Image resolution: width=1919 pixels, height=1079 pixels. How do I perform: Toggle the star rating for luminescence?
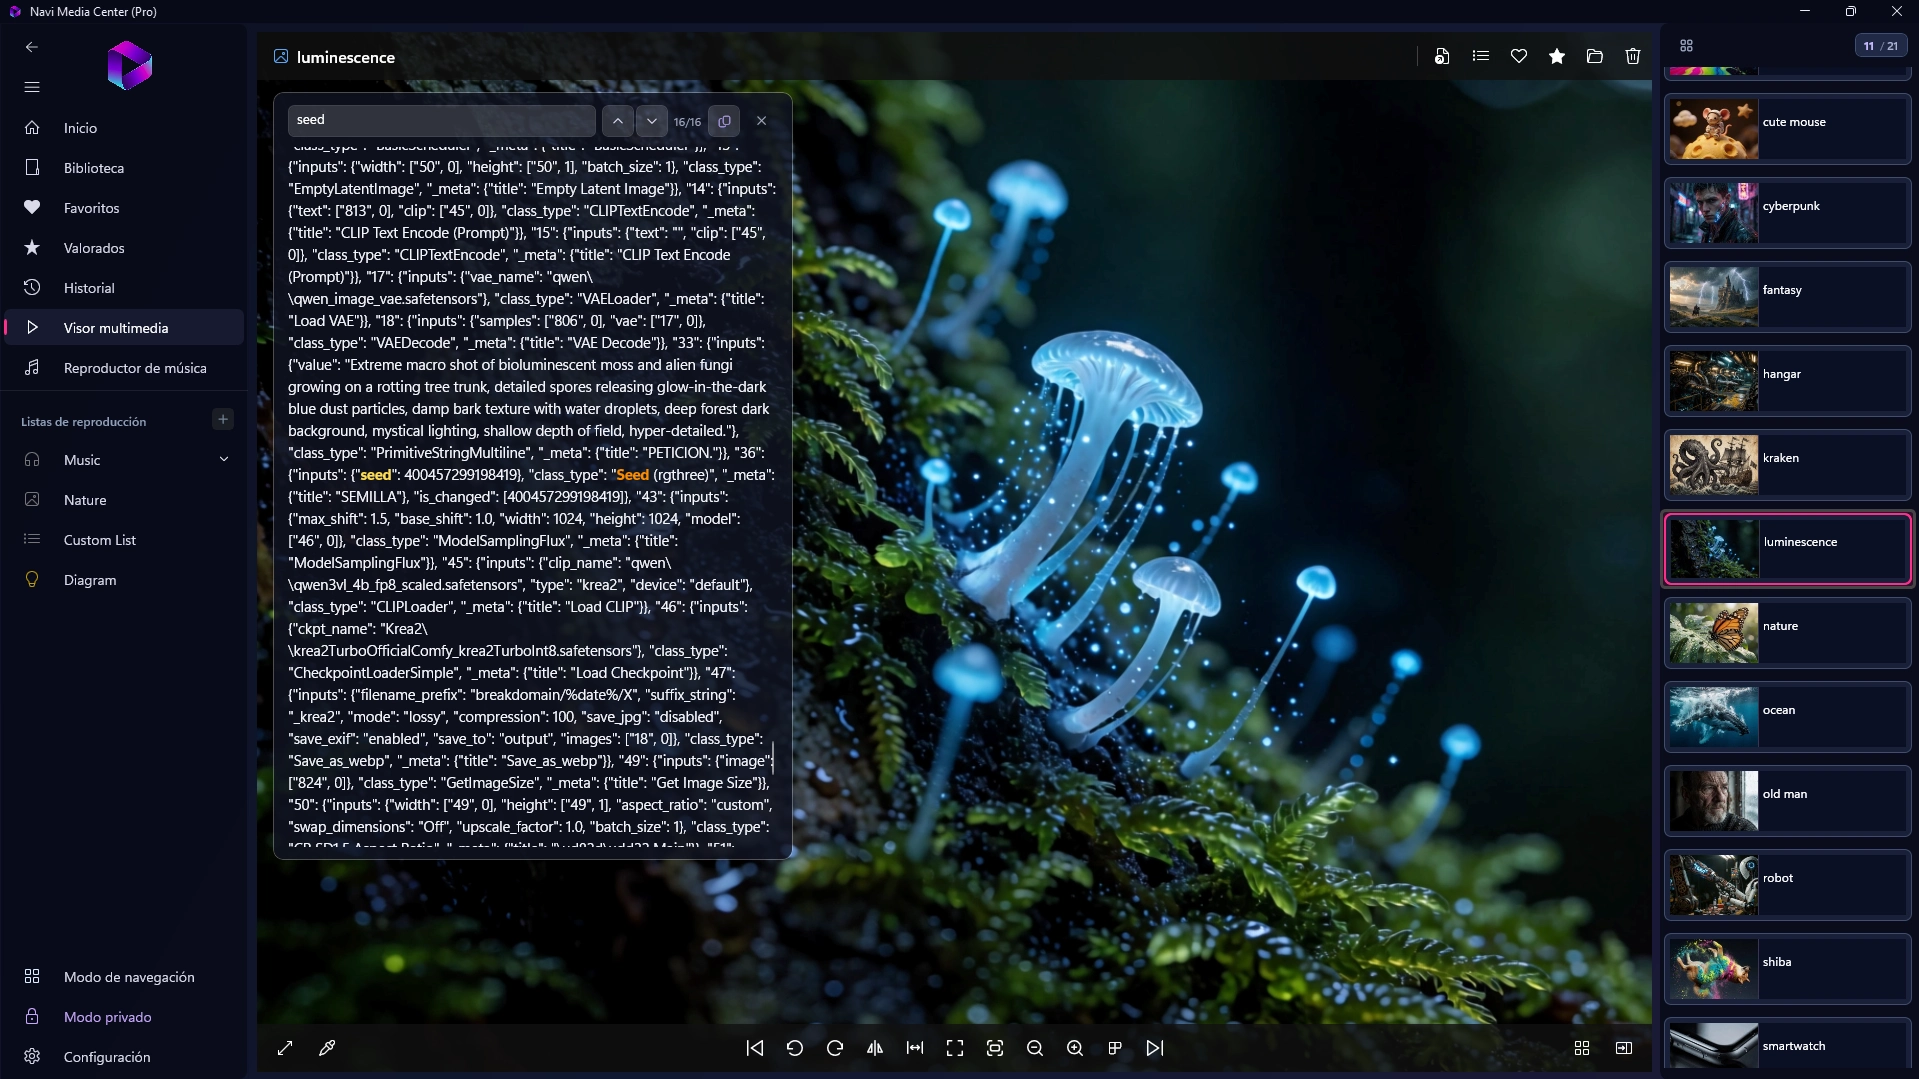[x=1557, y=57]
